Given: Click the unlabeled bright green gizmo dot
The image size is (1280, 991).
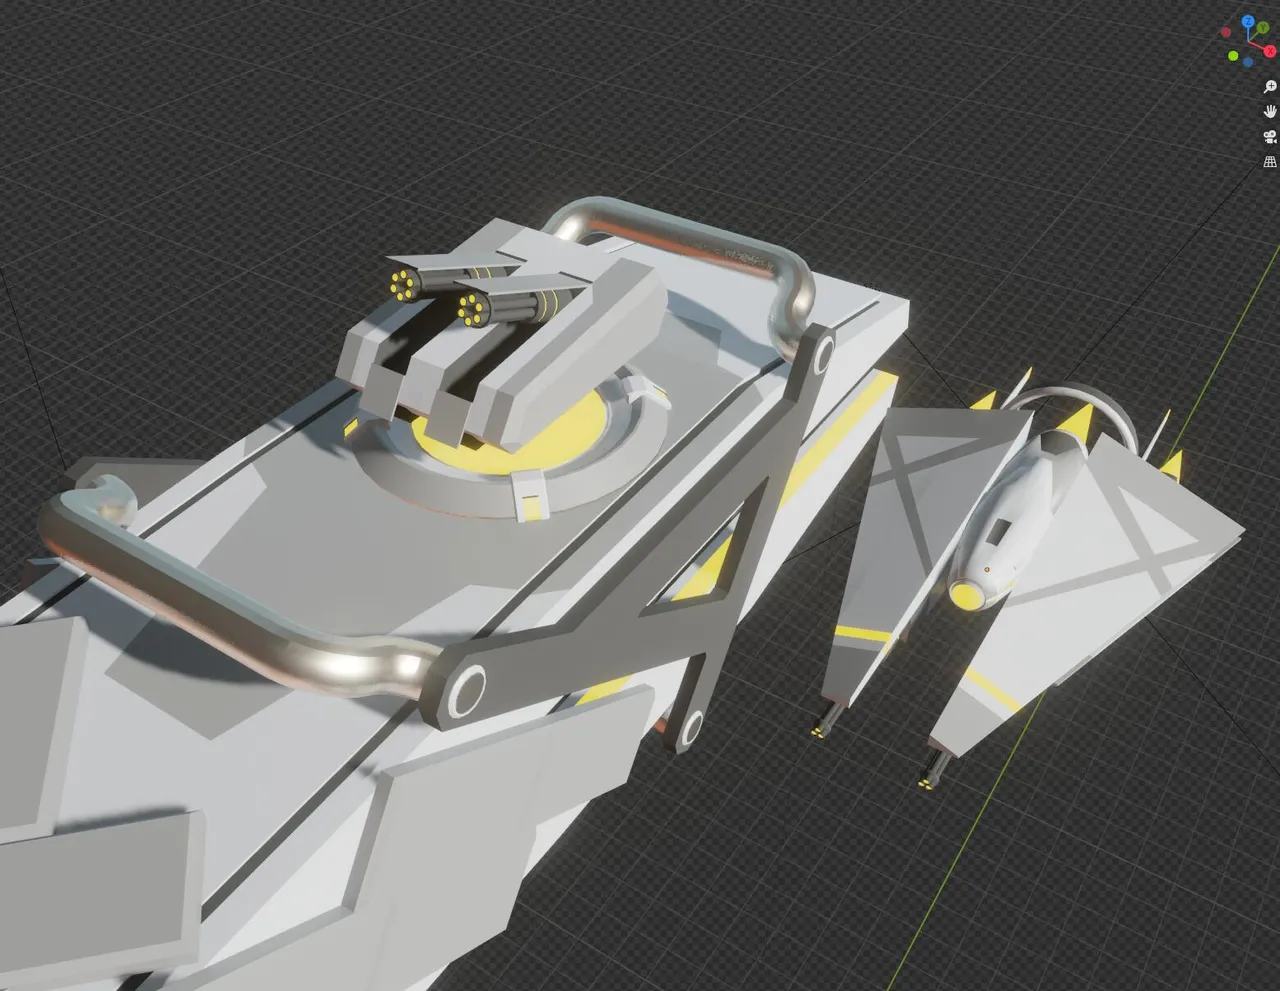Looking at the screenshot, I should click(x=1234, y=55).
